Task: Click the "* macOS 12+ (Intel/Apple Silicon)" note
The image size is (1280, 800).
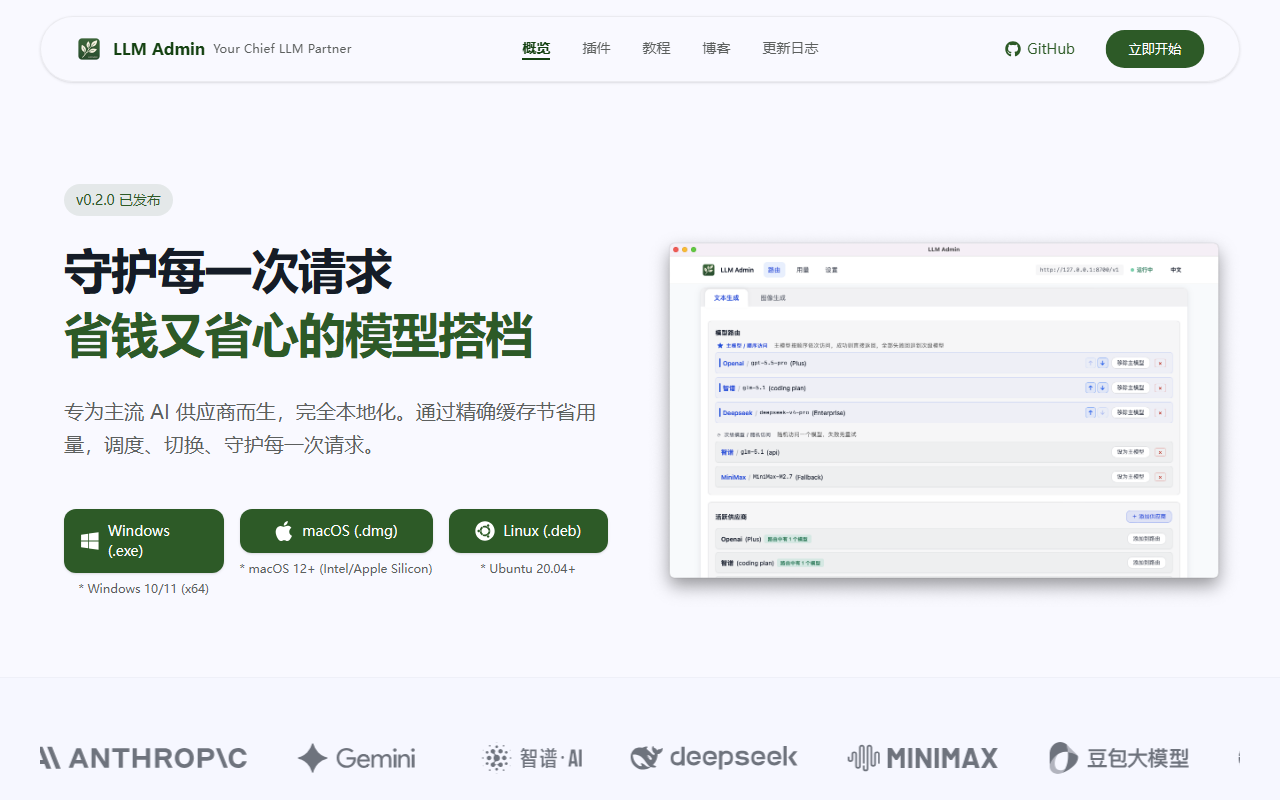Action: 336,569
